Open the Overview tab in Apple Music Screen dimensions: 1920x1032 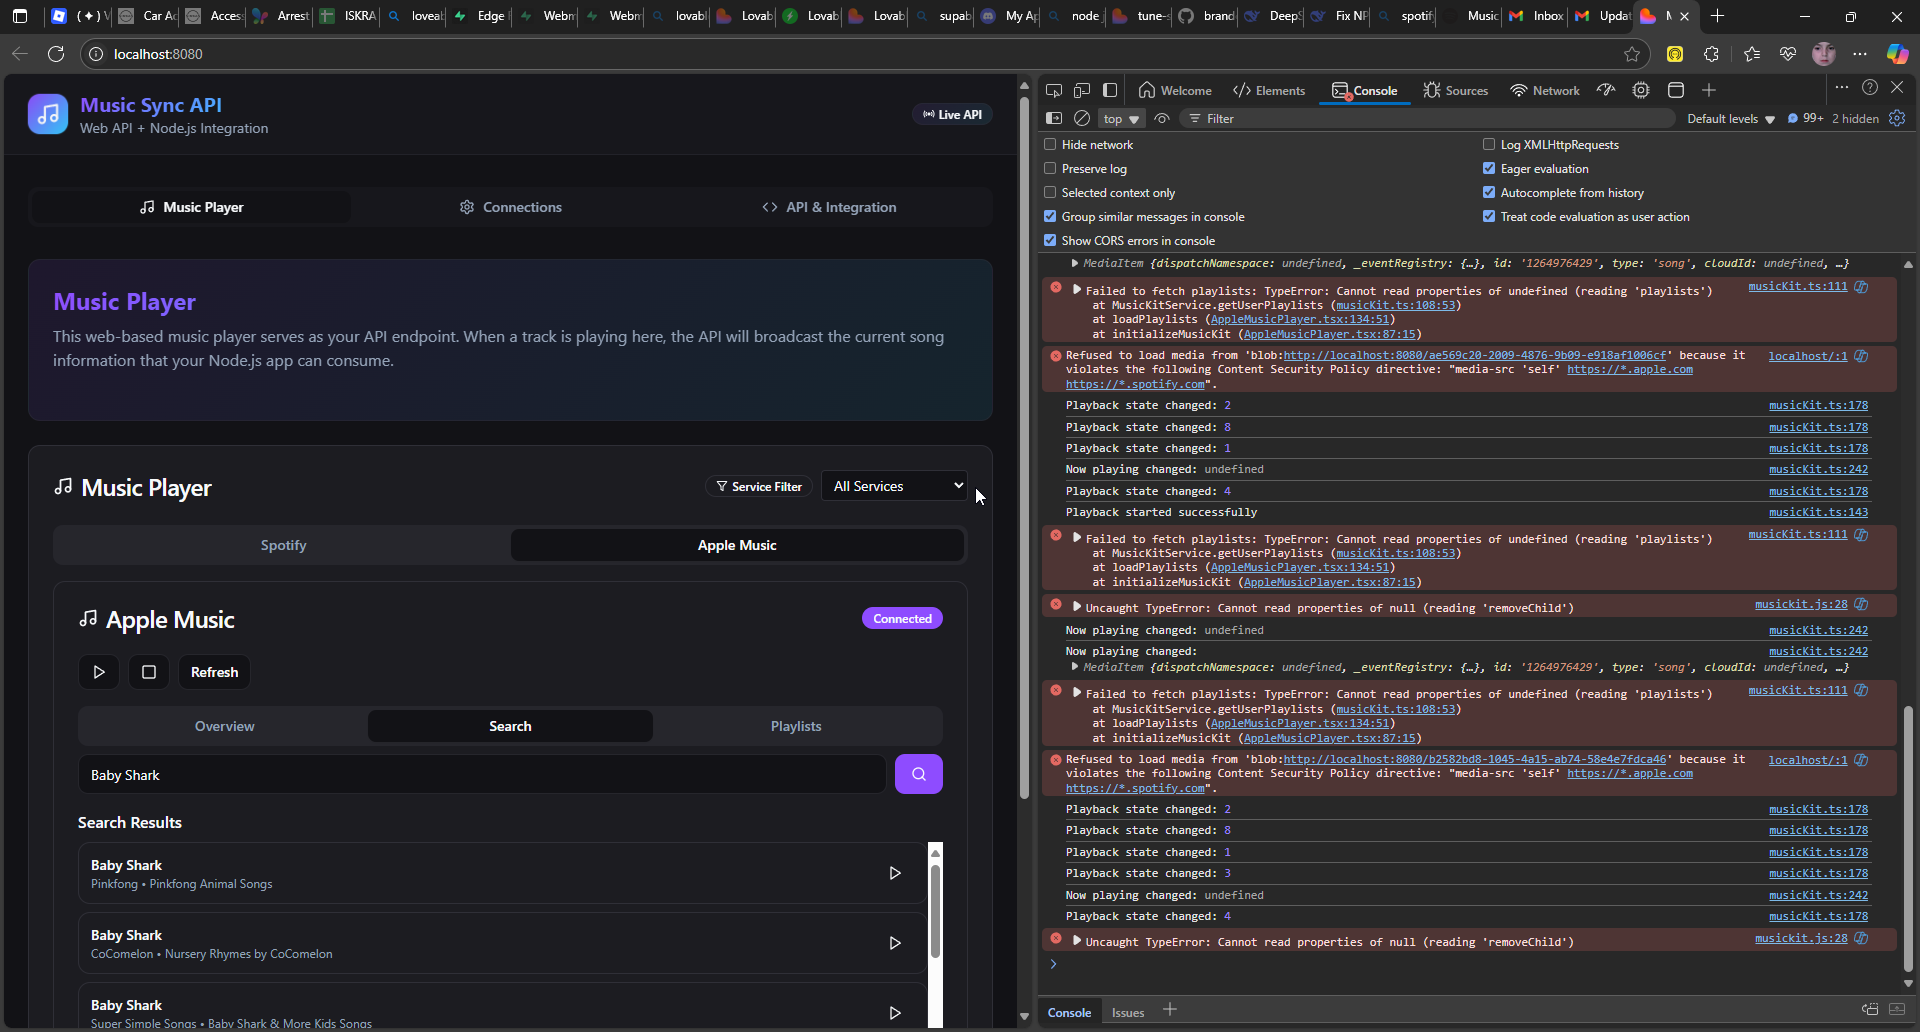tap(225, 726)
